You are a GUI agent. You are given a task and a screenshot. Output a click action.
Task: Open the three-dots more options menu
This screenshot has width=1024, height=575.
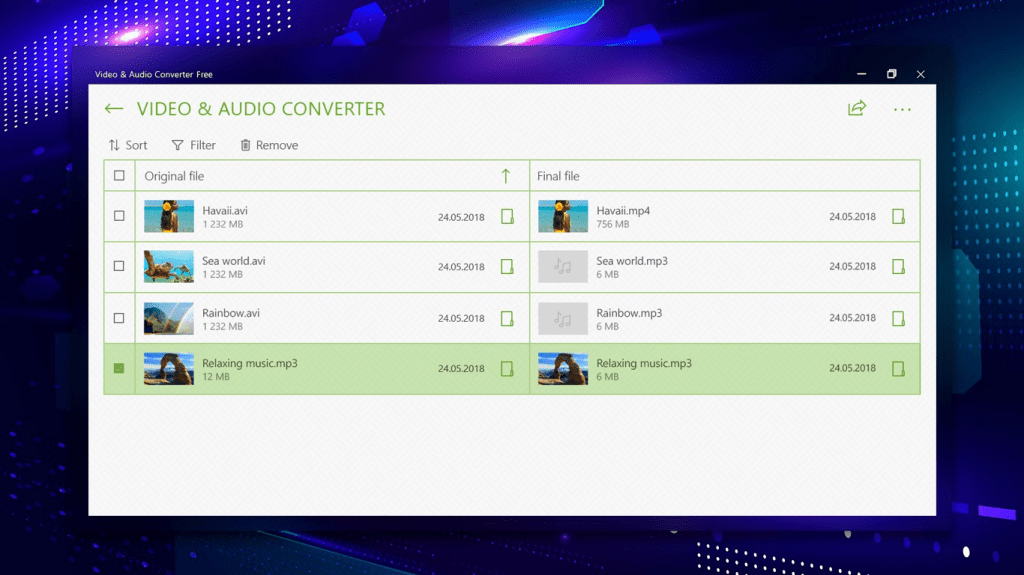pyautogui.click(x=902, y=110)
